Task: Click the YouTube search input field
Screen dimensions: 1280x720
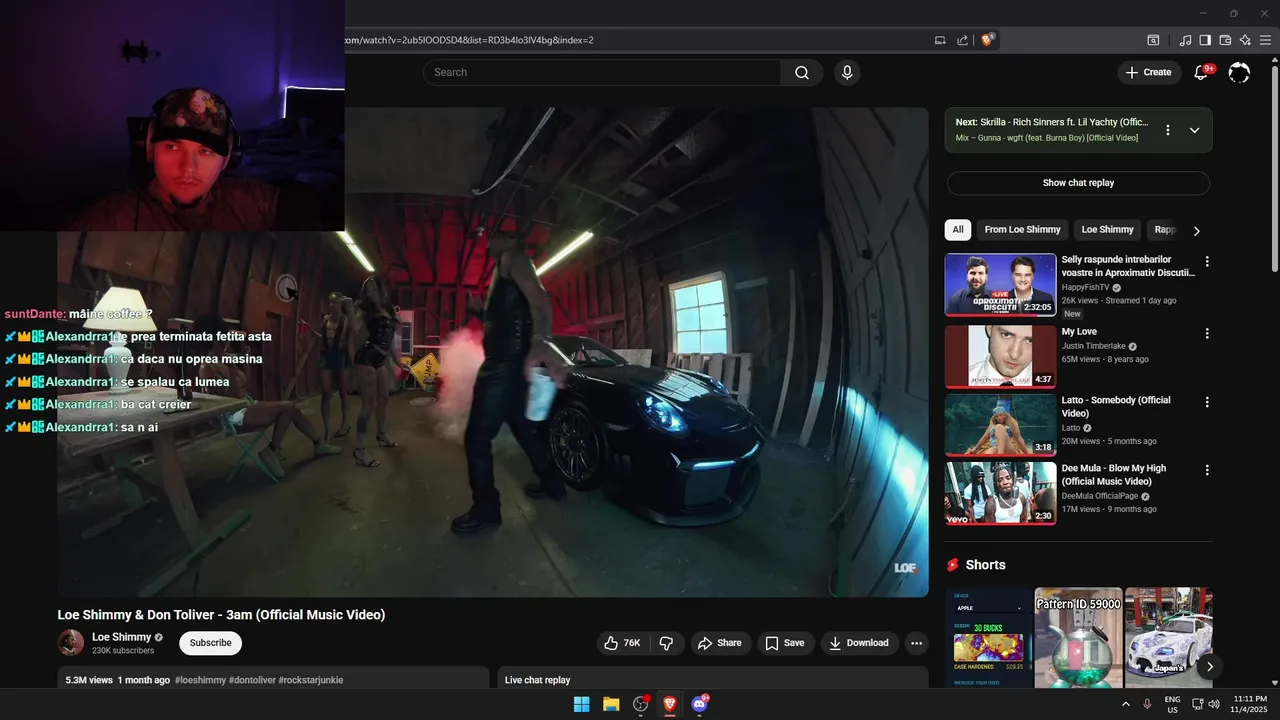Action: (x=602, y=72)
